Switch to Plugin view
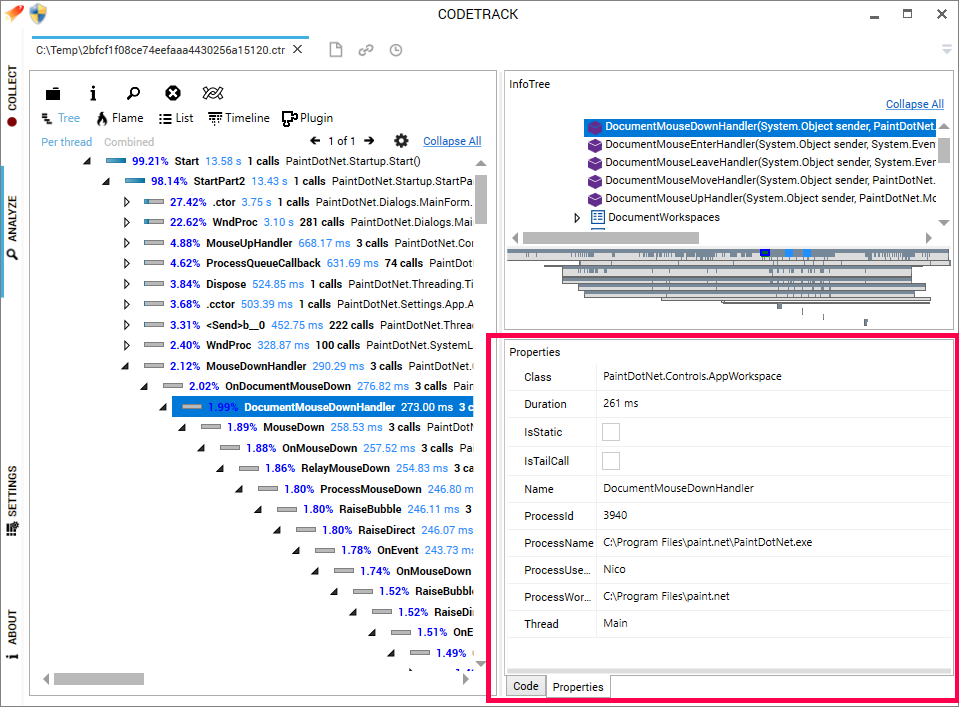 click(x=308, y=118)
